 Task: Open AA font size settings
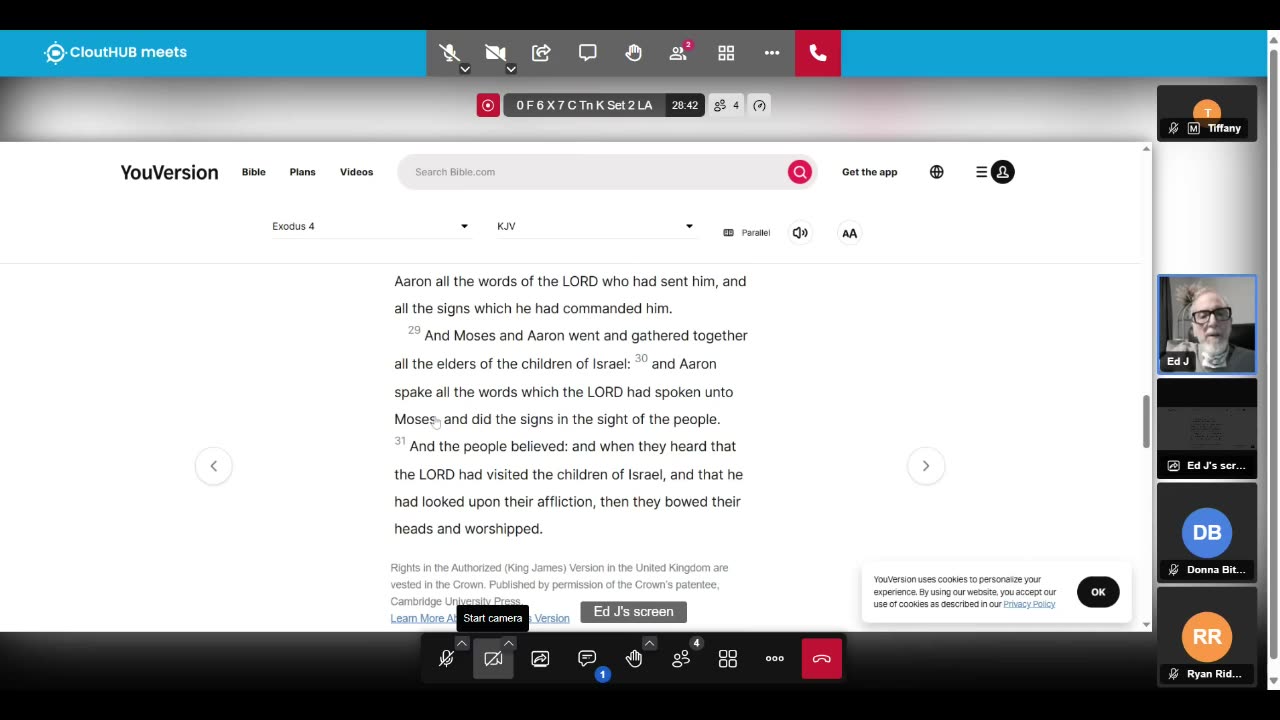[849, 233]
